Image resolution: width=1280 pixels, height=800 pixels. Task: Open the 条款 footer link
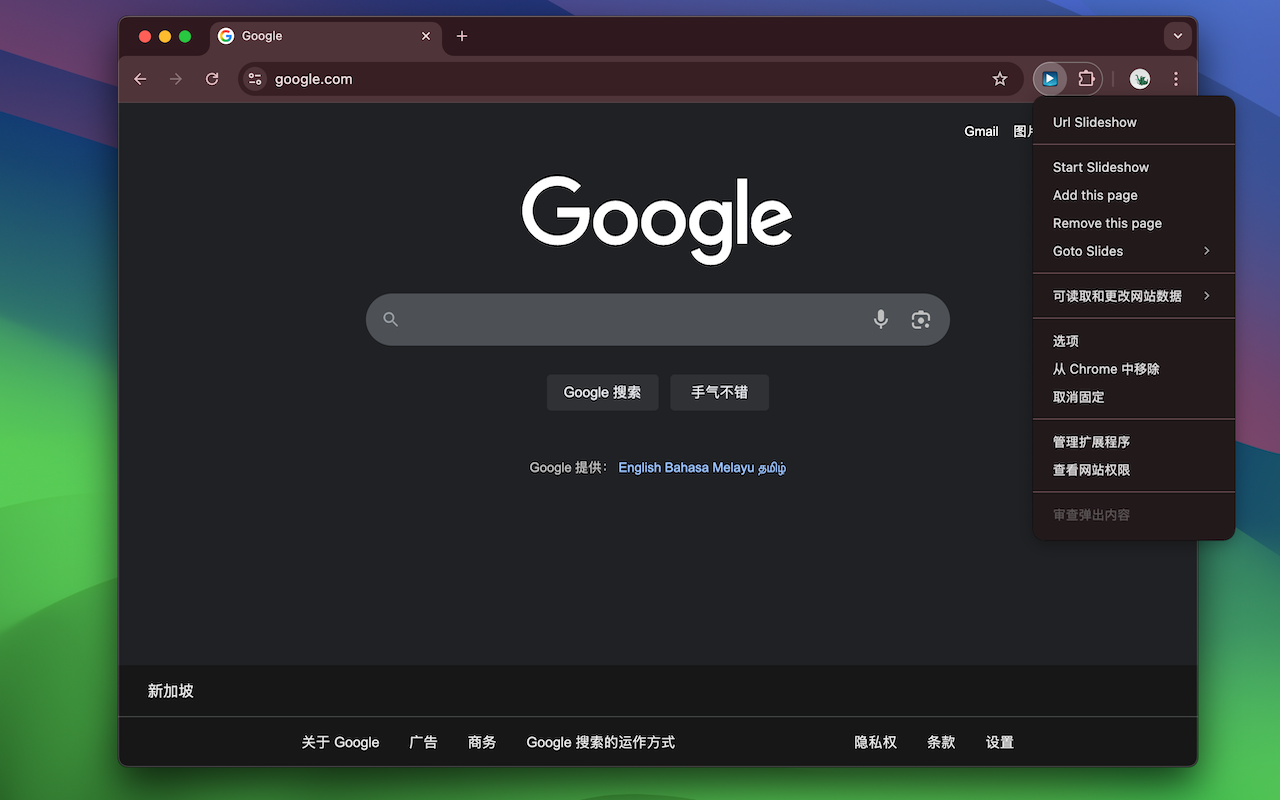pyautogui.click(x=941, y=742)
